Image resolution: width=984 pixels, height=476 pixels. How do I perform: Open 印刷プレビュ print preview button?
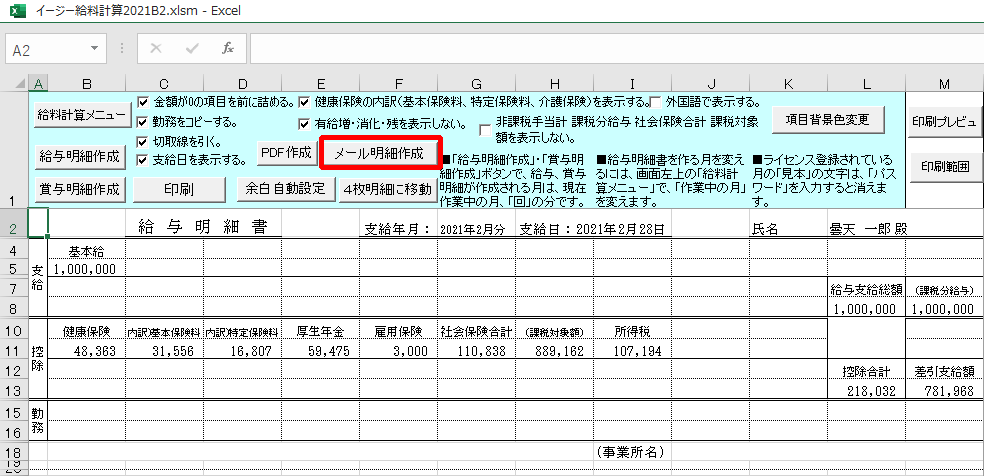(x=945, y=121)
